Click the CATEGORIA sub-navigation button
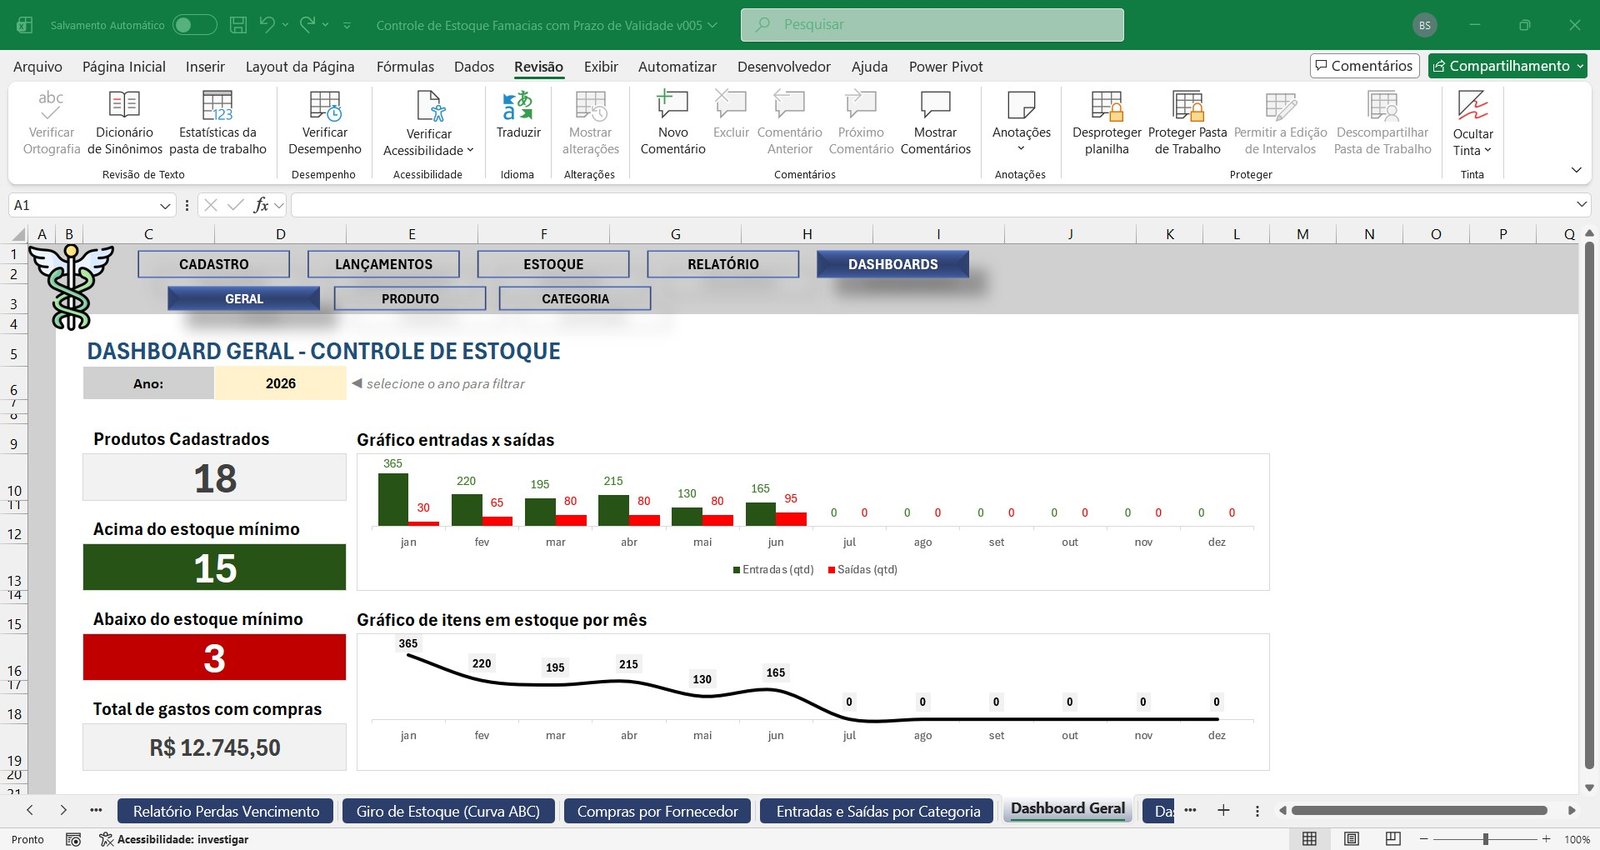Image resolution: width=1600 pixels, height=850 pixels. (575, 298)
